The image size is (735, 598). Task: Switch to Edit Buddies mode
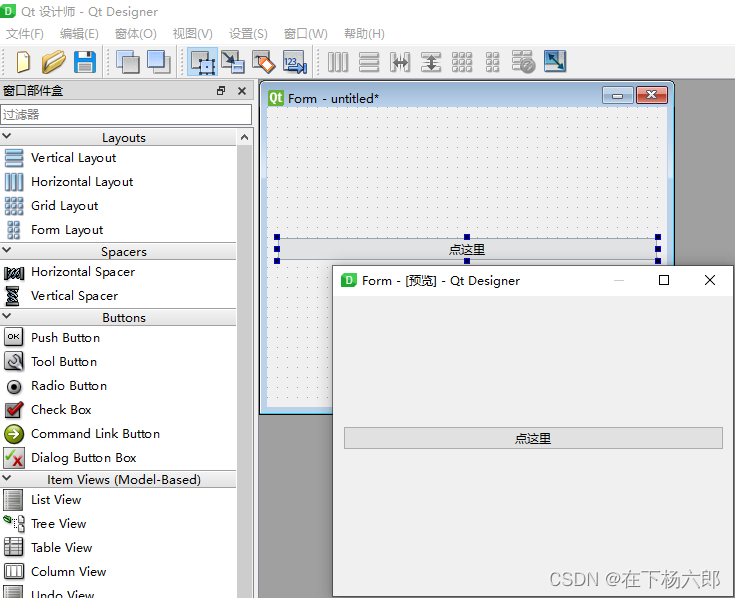[264, 62]
